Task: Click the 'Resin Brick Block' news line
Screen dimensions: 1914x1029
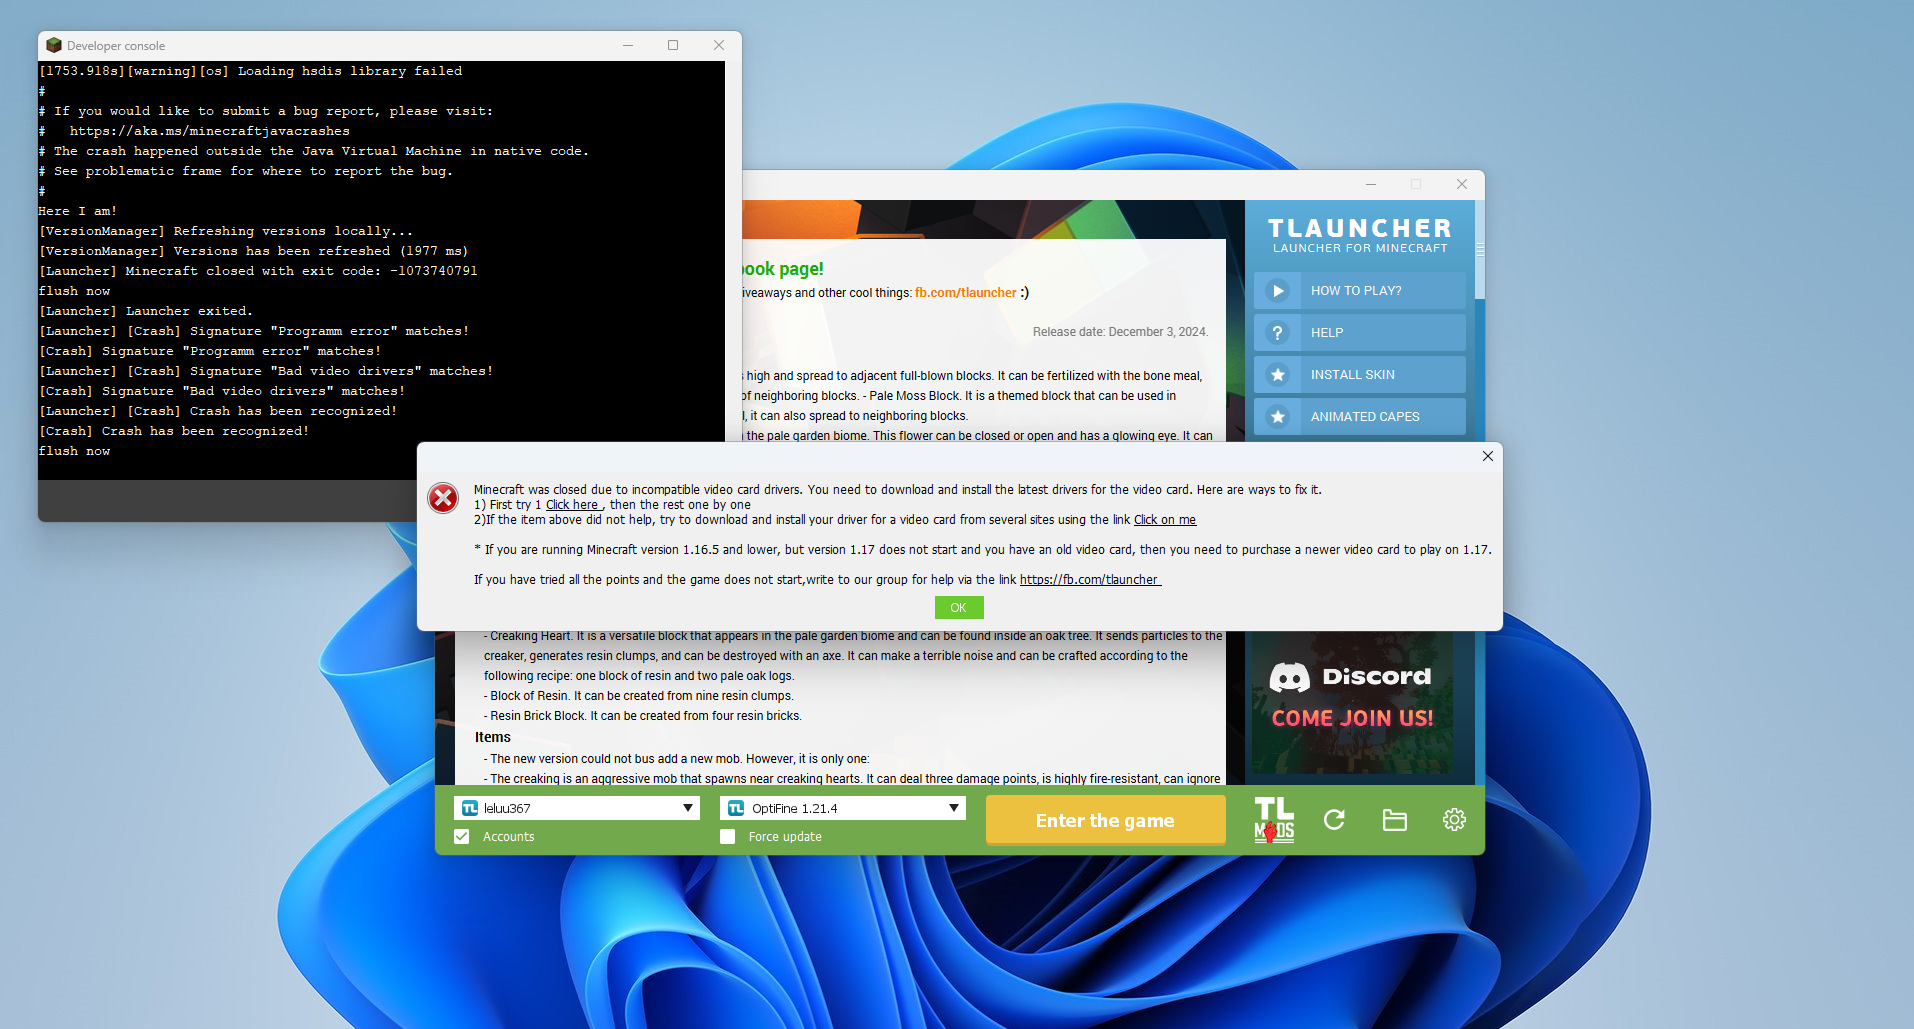Action: (643, 716)
